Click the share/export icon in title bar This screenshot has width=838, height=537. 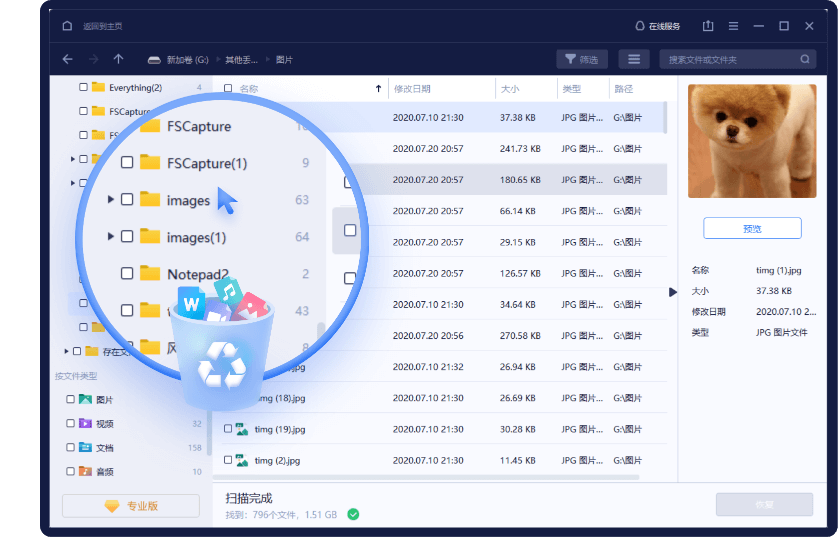(x=709, y=26)
